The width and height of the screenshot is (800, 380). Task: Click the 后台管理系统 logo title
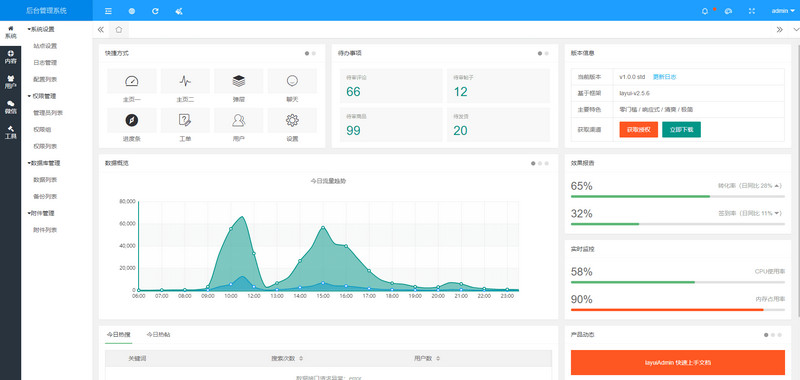[46, 11]
